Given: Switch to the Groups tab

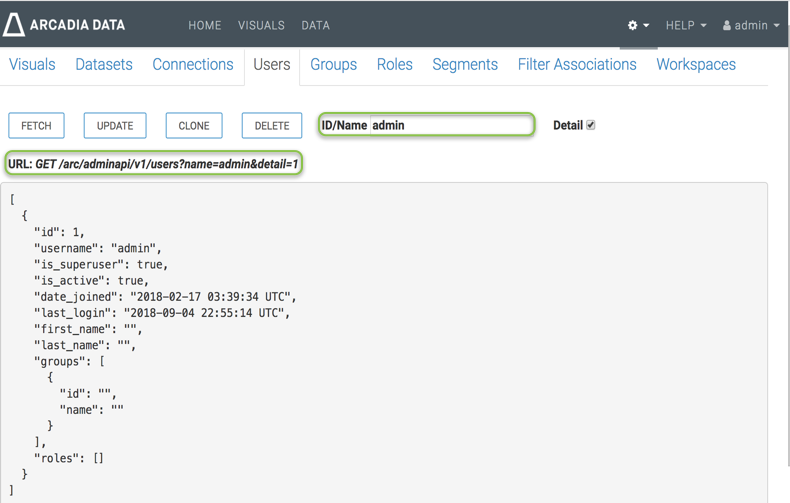Looking at the screenshot, I should click(x=333, y=64).
